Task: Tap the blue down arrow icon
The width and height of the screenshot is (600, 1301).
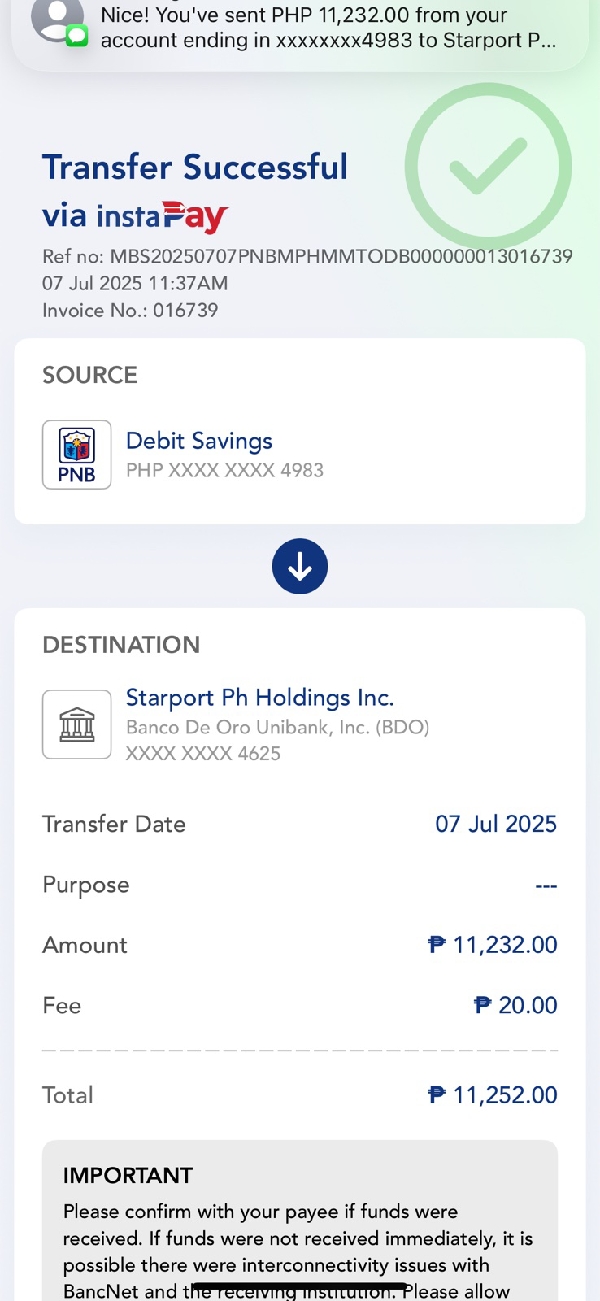Action: (300, 566)
